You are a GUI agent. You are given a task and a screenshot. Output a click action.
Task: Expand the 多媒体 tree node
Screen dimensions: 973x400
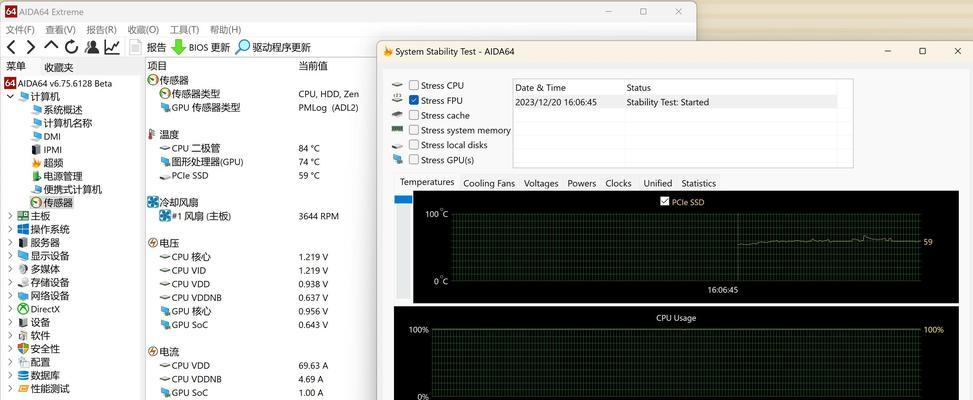(x=10, y=269)
